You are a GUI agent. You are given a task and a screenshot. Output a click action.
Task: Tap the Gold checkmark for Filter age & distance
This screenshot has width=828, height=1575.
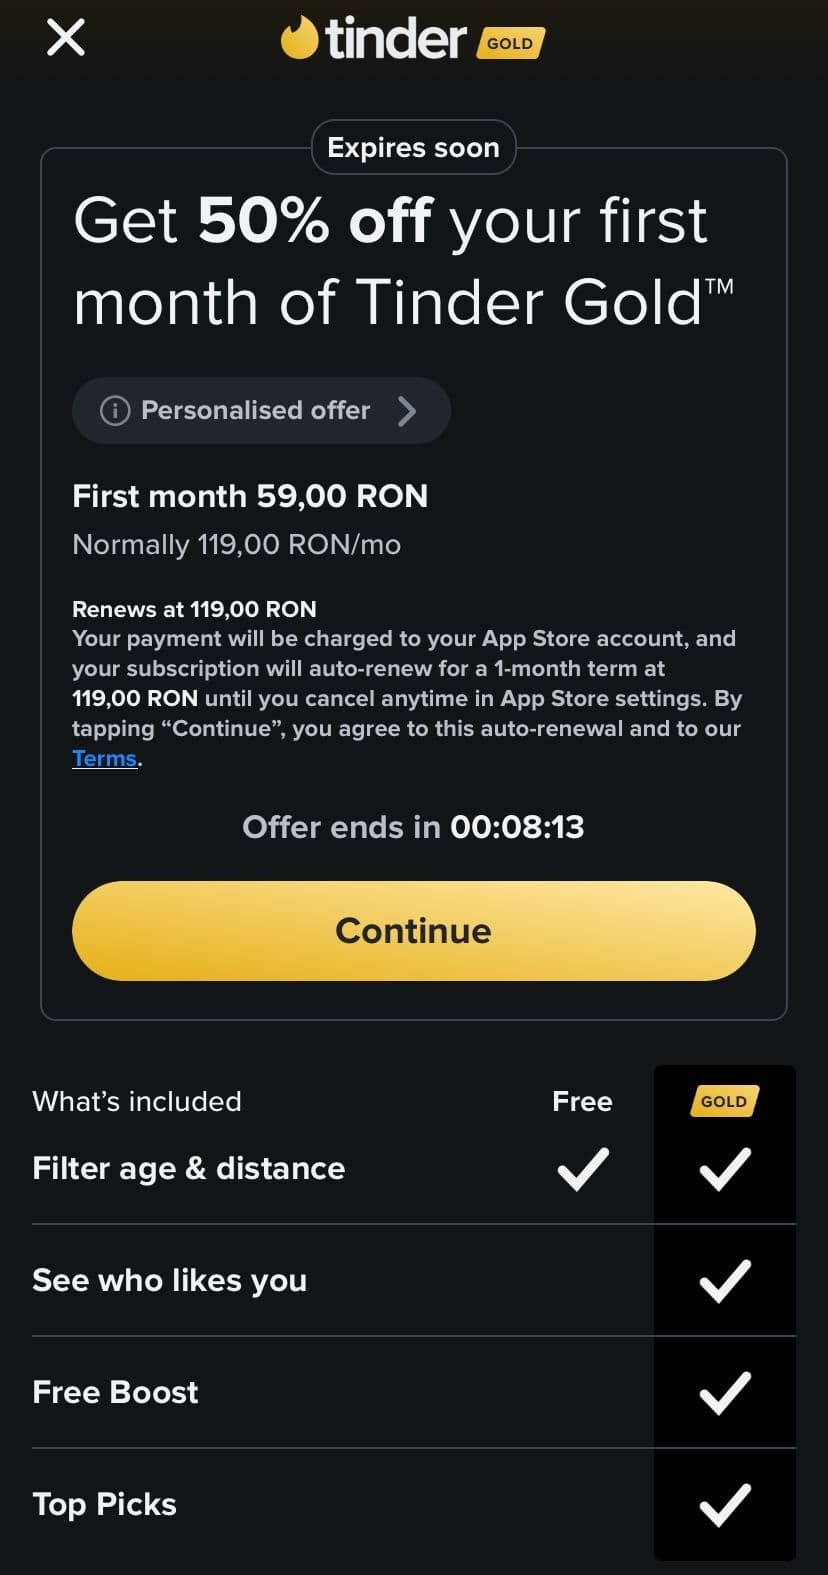pyautogui.click(x=725, y=1169)
